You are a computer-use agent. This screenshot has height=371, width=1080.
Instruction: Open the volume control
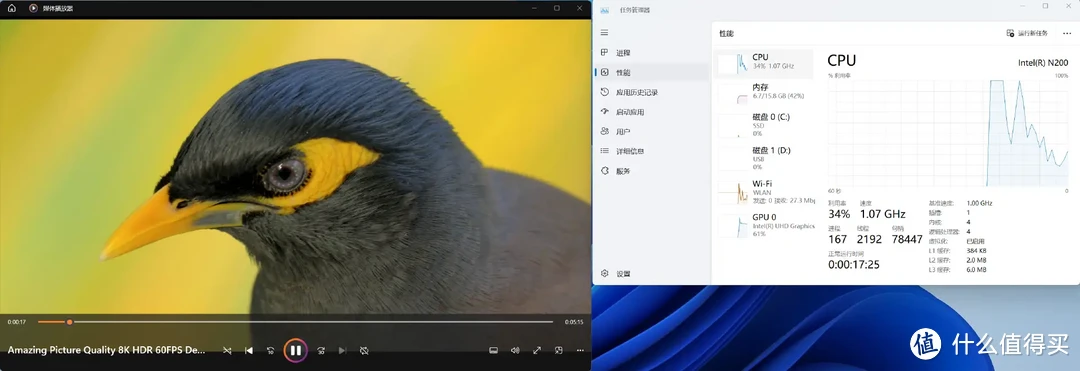515,350
